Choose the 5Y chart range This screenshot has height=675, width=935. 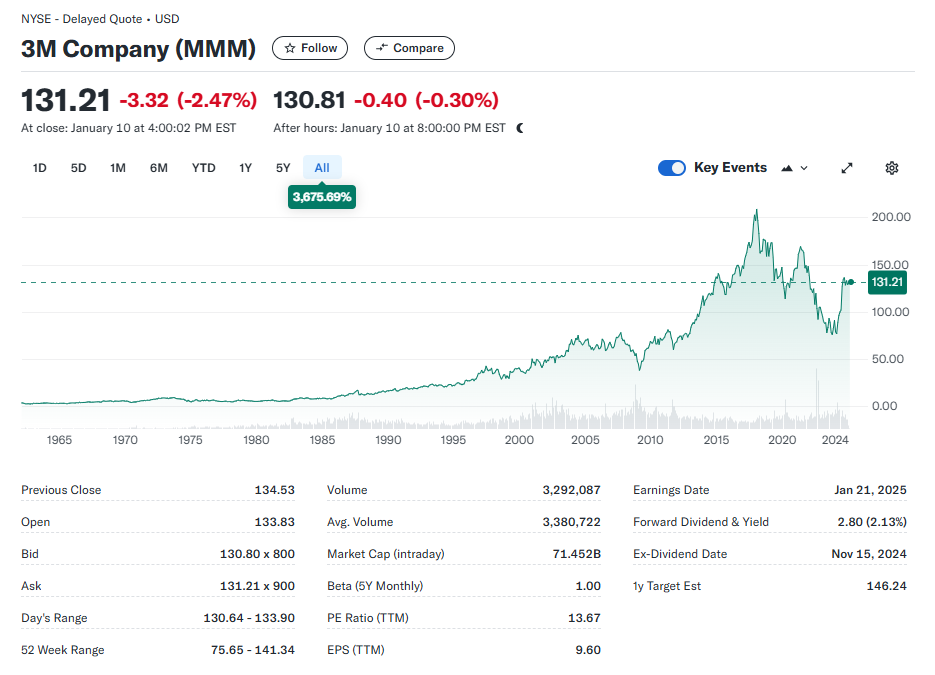(x=283, y=168)
